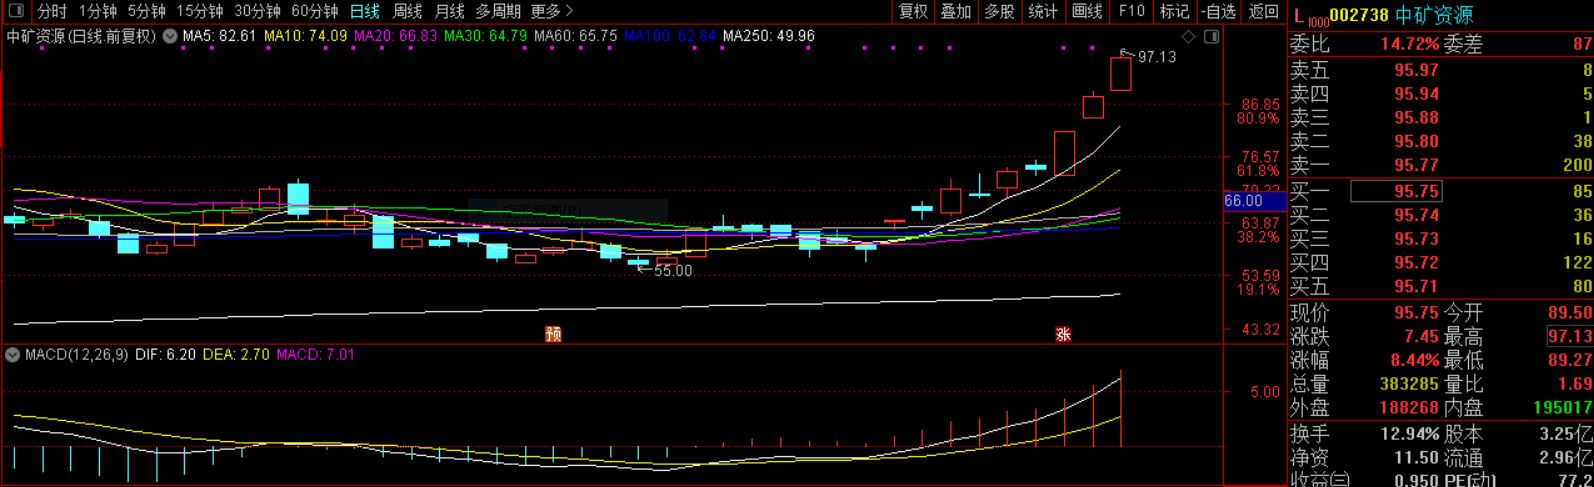Open the 标记 marker tool
This screenshot has width=1594, height=487.
pyautogui.click(x=1174, y=11)
